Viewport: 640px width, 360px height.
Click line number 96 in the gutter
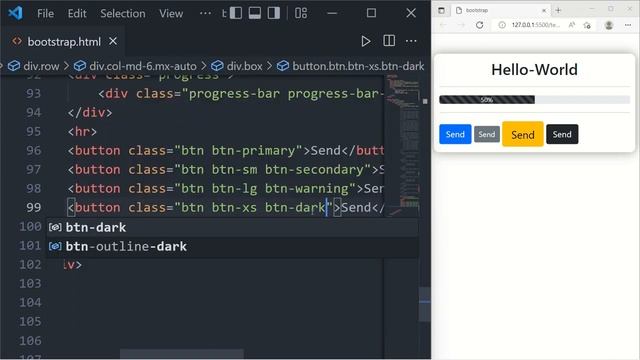coord(33,151)
